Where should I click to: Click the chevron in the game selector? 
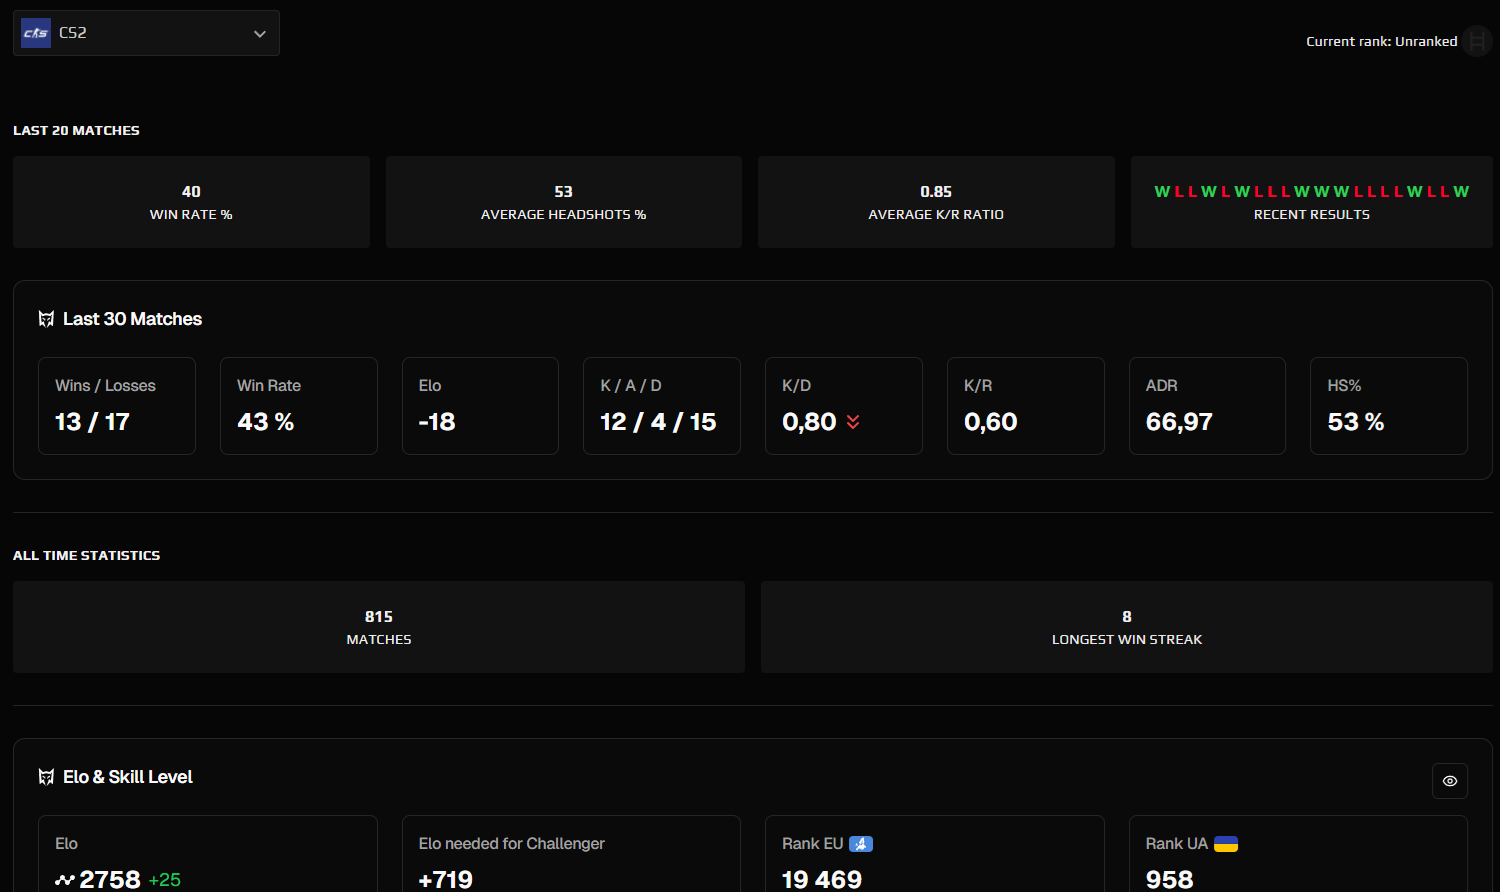click(259, 32)
